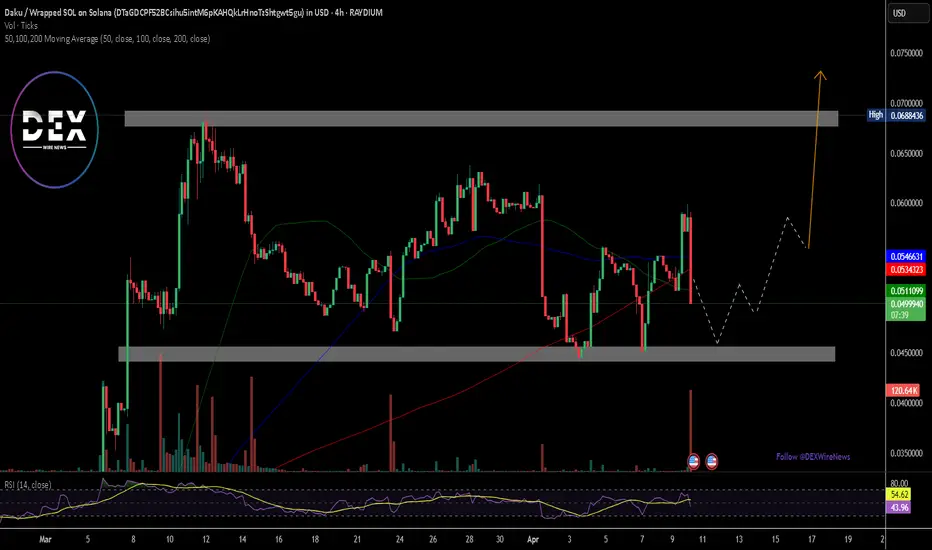Viewport: 932px width, 550px height.
Task: Select the upper gray resistance zone rectangle
Action: pos(481,118)
